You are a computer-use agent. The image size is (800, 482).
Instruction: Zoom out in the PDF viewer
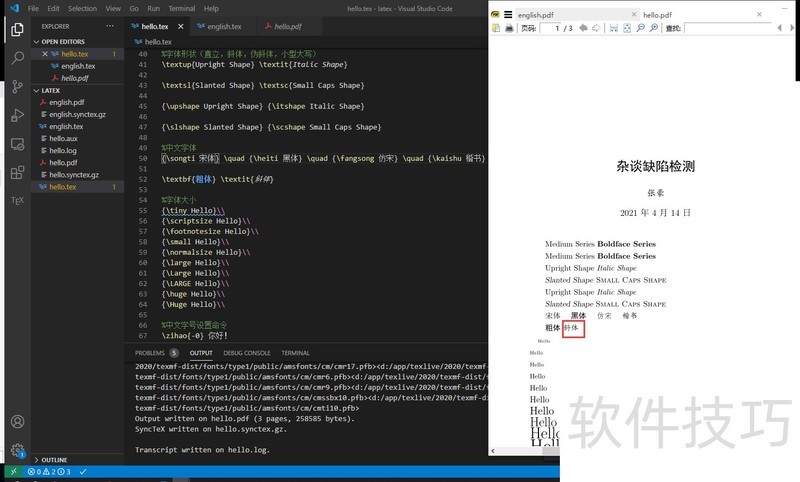click(x=640, y=28)
